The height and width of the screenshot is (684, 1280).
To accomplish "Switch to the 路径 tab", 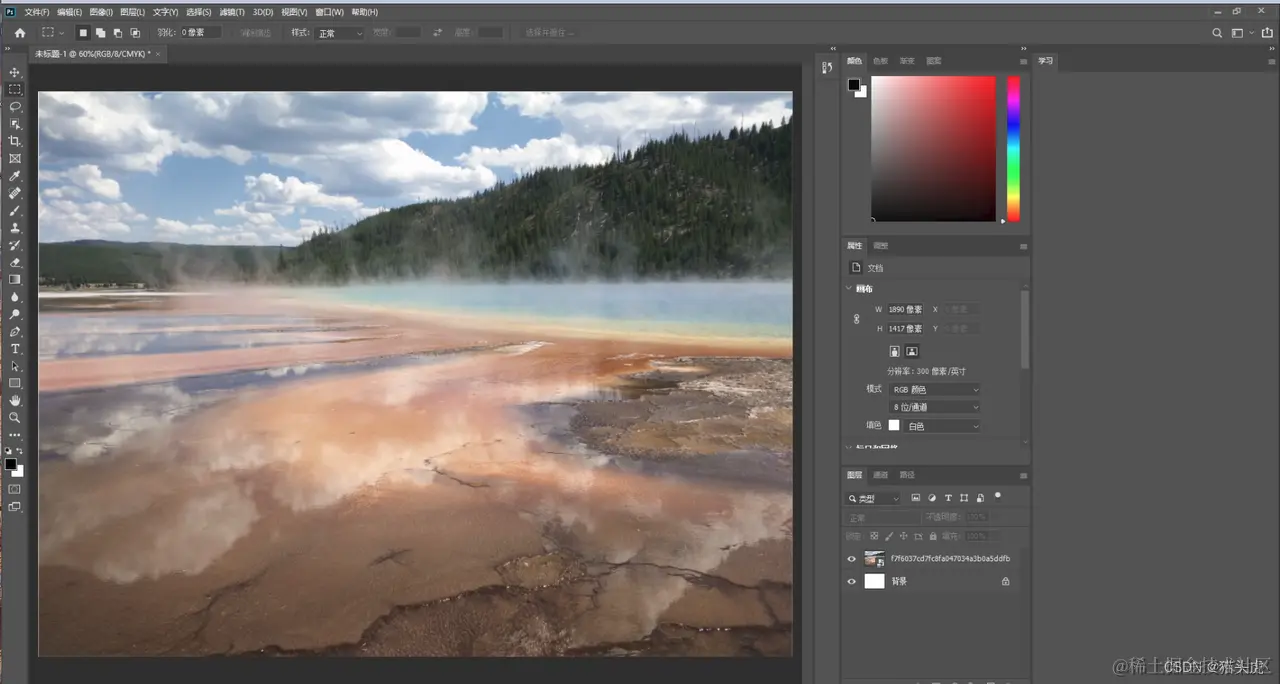I will coord(907,475).
